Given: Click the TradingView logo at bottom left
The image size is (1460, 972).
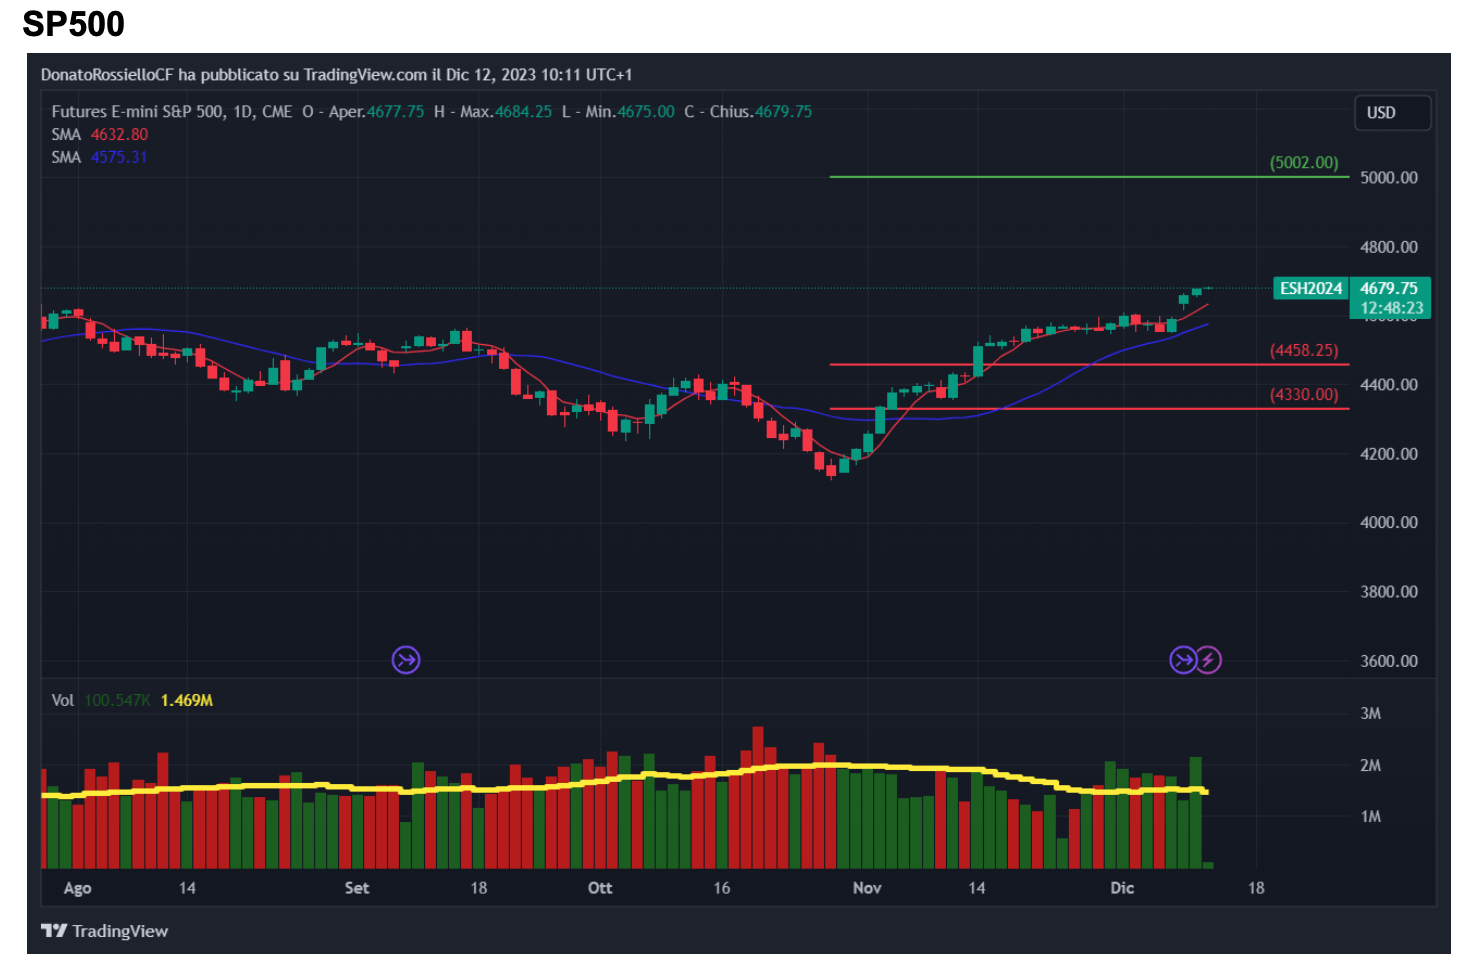Looking at the screenshot, I should click(105, 931).
